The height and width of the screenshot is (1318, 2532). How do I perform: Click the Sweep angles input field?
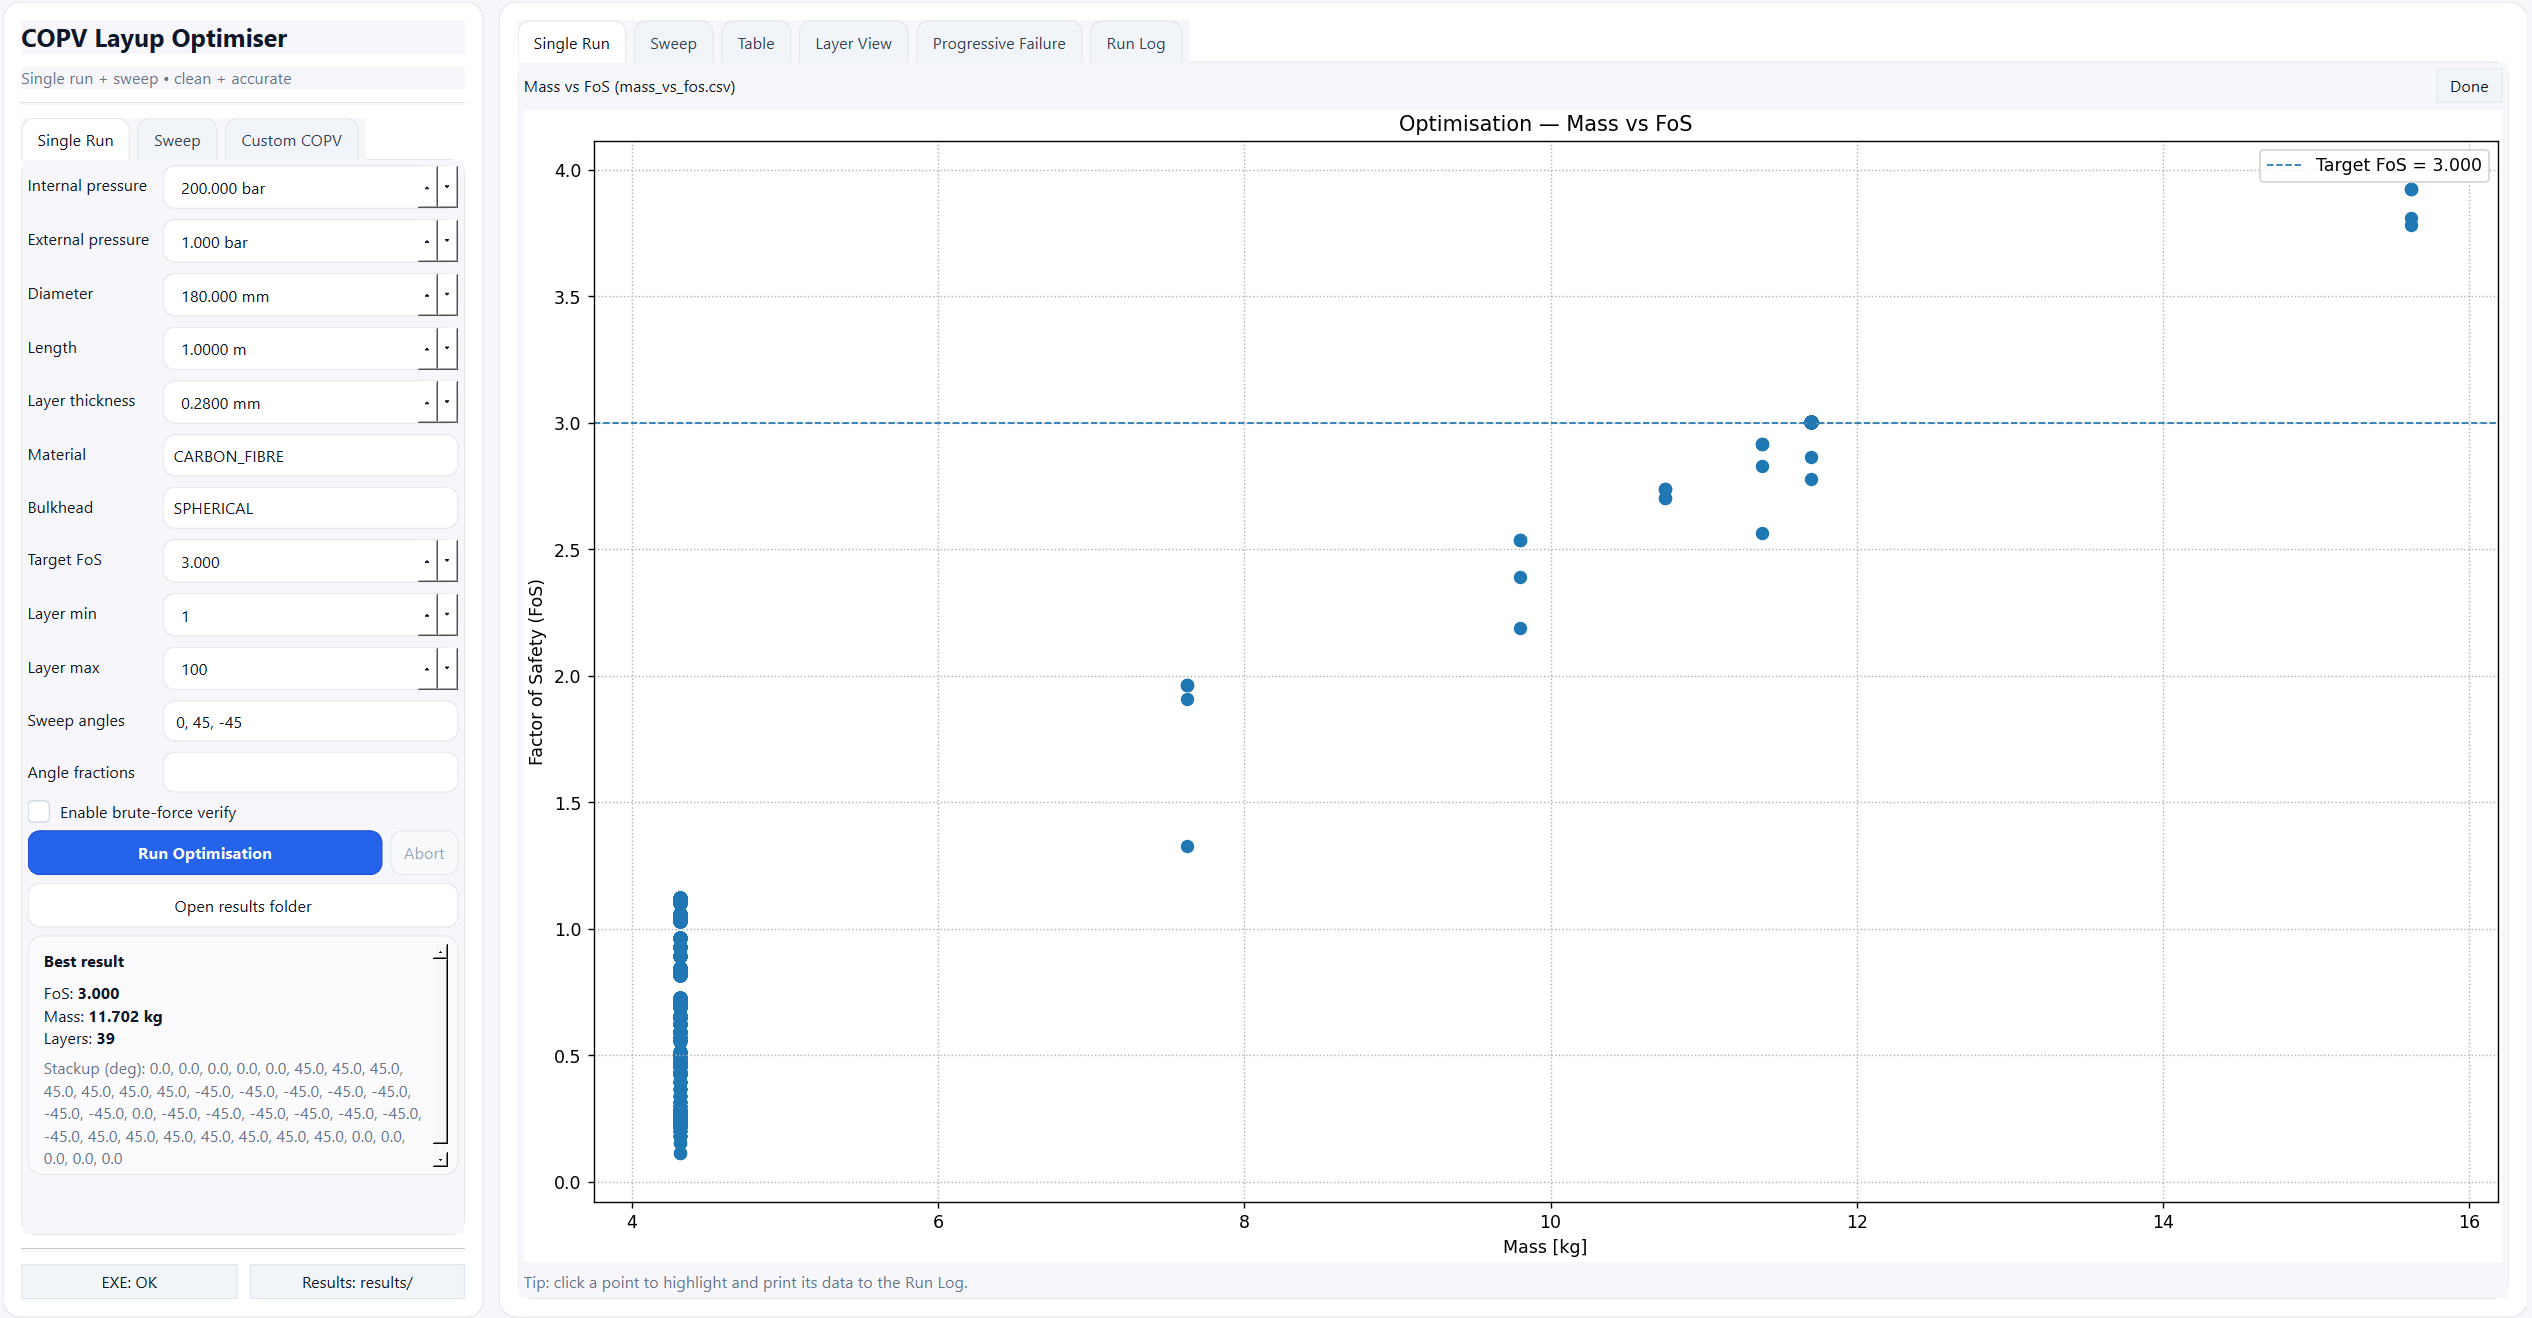(310, 722)
